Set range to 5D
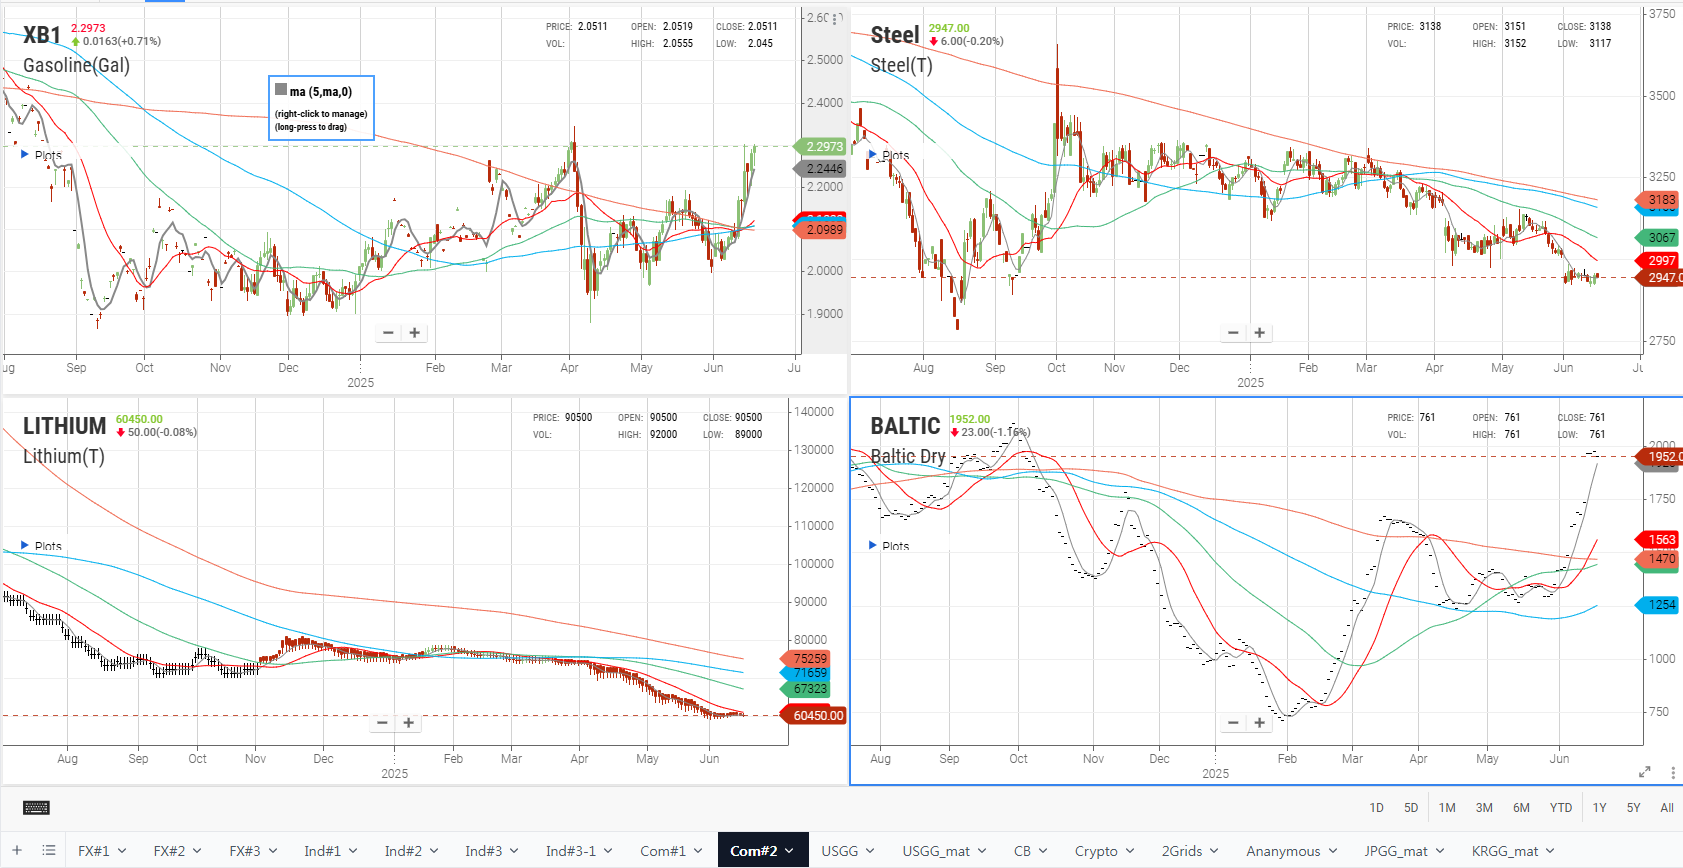The width and height of the screenshot is (1683, 868). click(1411, 808)
